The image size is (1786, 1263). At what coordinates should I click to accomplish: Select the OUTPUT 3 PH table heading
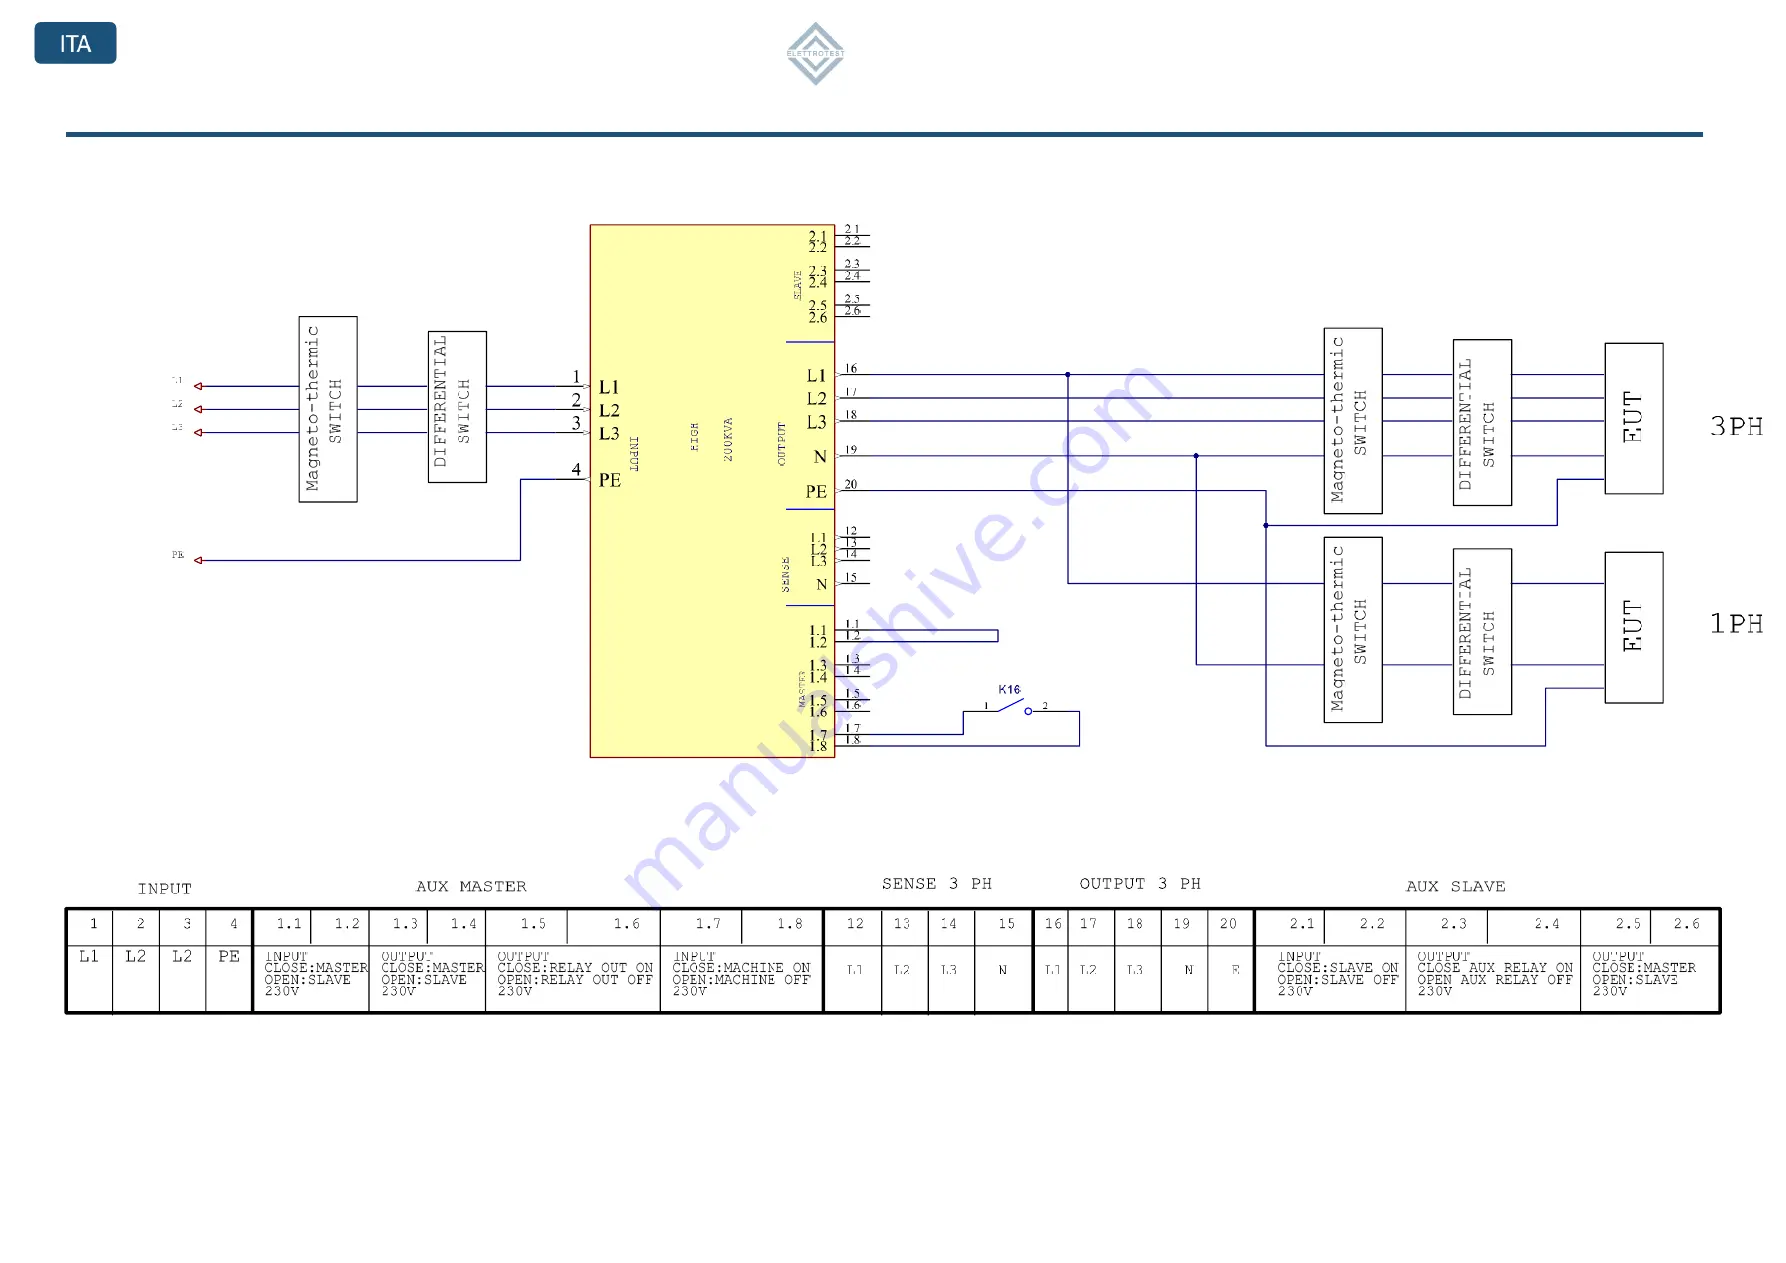tap(1140, 884)
